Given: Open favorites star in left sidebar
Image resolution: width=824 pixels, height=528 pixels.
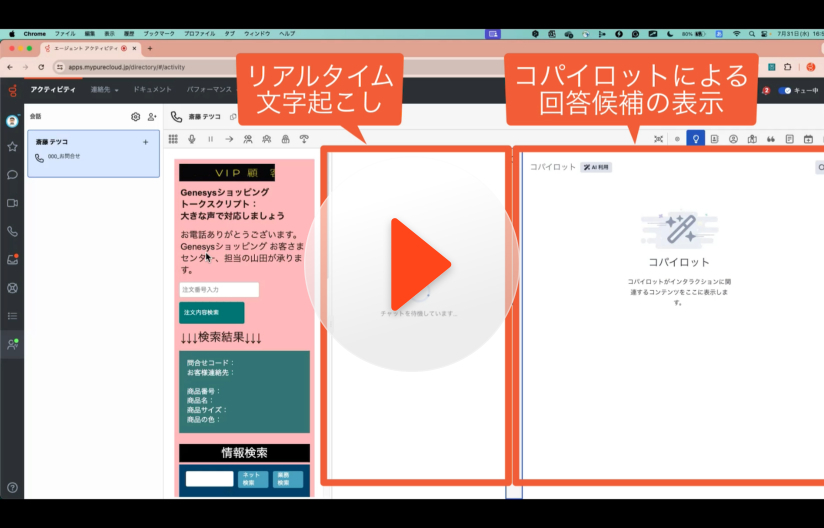Looking at the screenshot, I should [12, 147].
